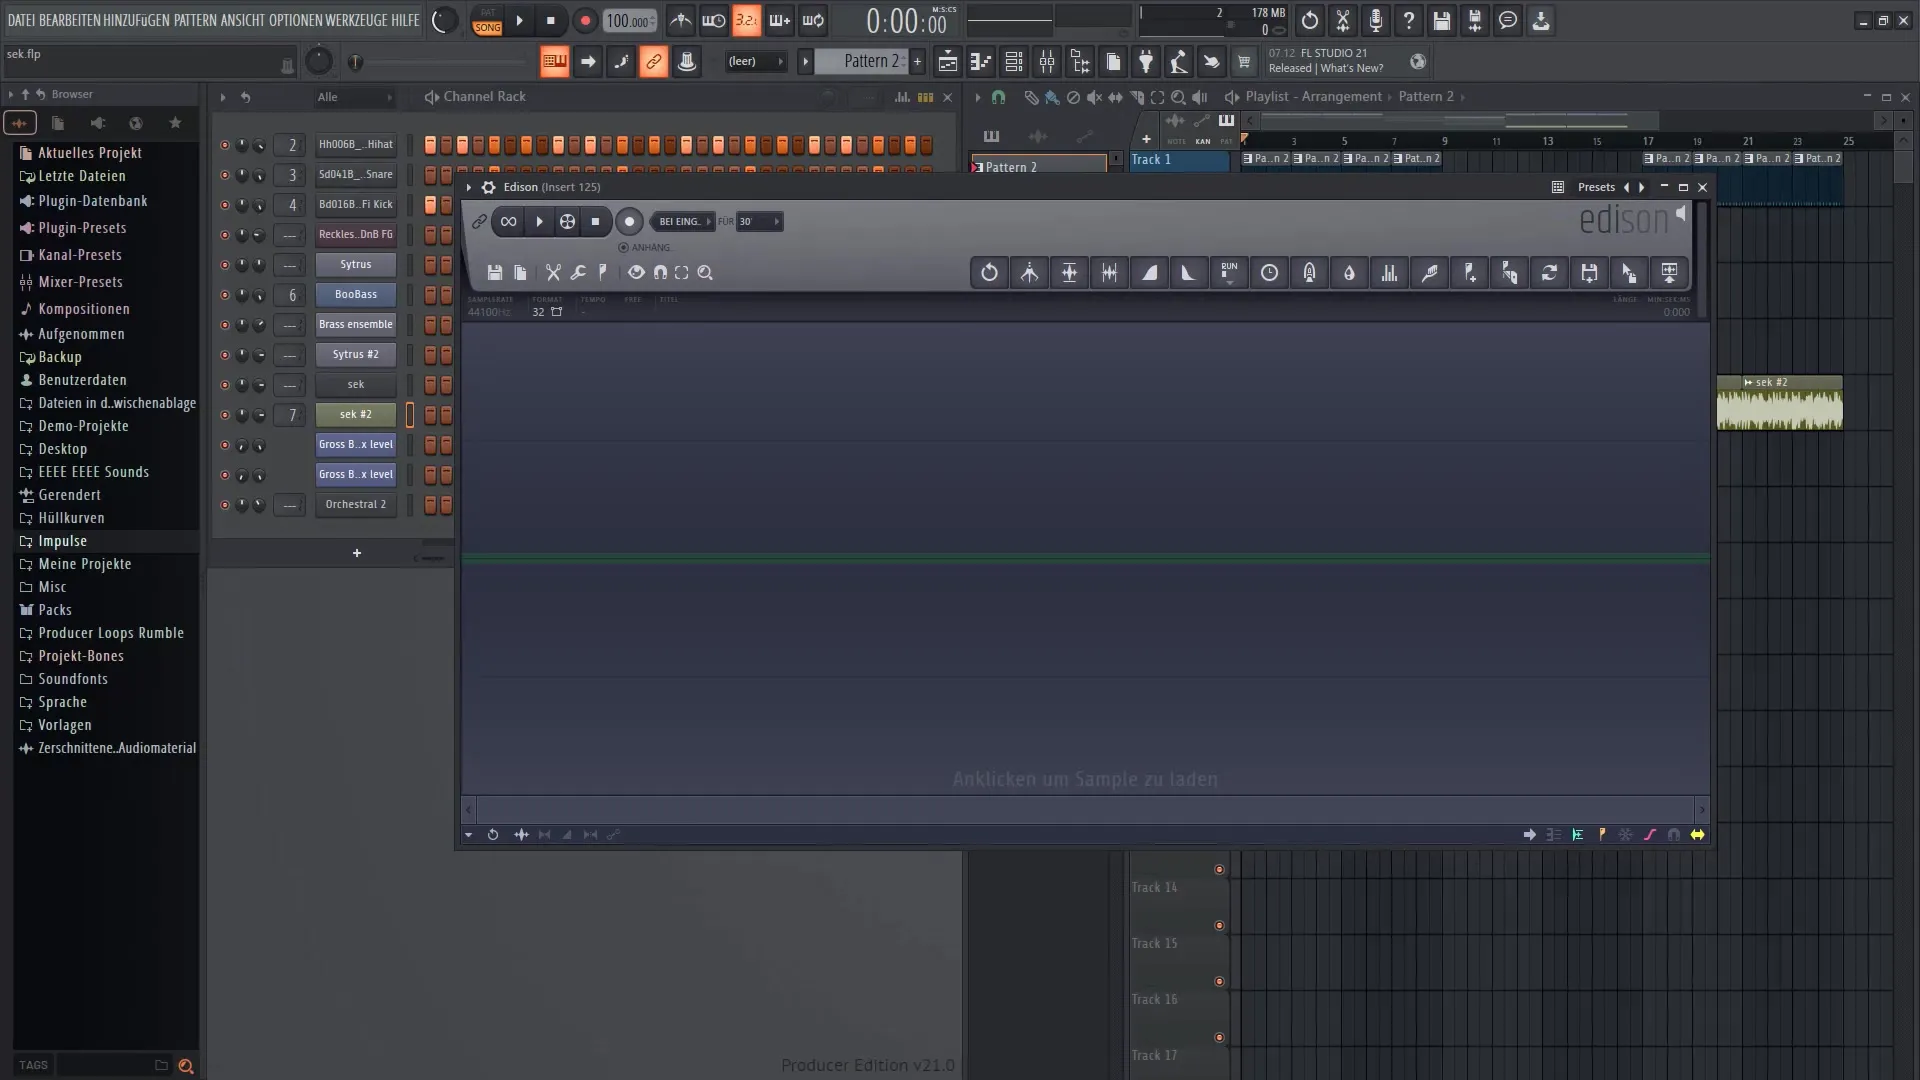Toggle the countdown 3.2.1 button
The image size is (1920, 1080).
coord(746,20)
